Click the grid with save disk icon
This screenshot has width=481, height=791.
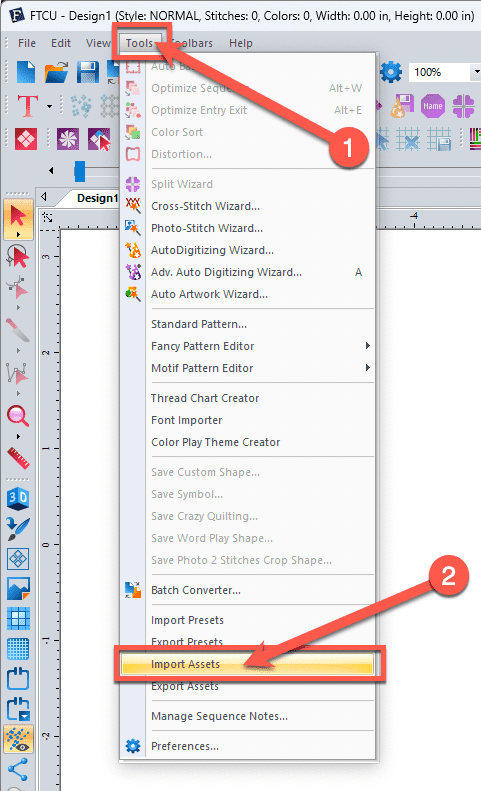[439, 139]
